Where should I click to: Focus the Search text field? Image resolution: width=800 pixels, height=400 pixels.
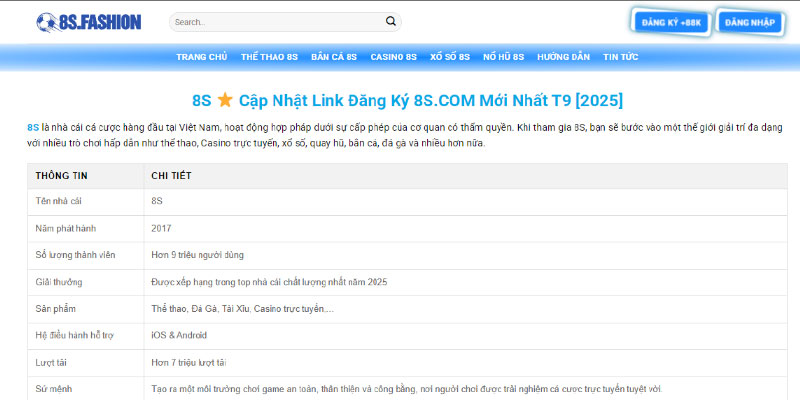[275, 22]
